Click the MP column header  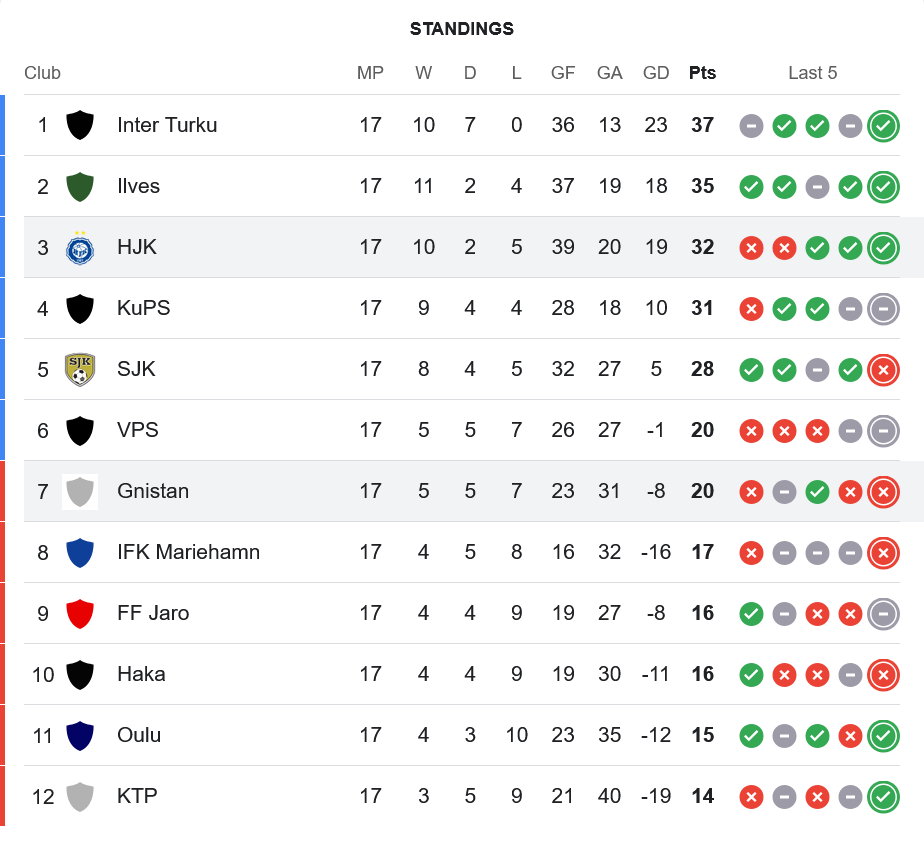[x=370, y=73]
